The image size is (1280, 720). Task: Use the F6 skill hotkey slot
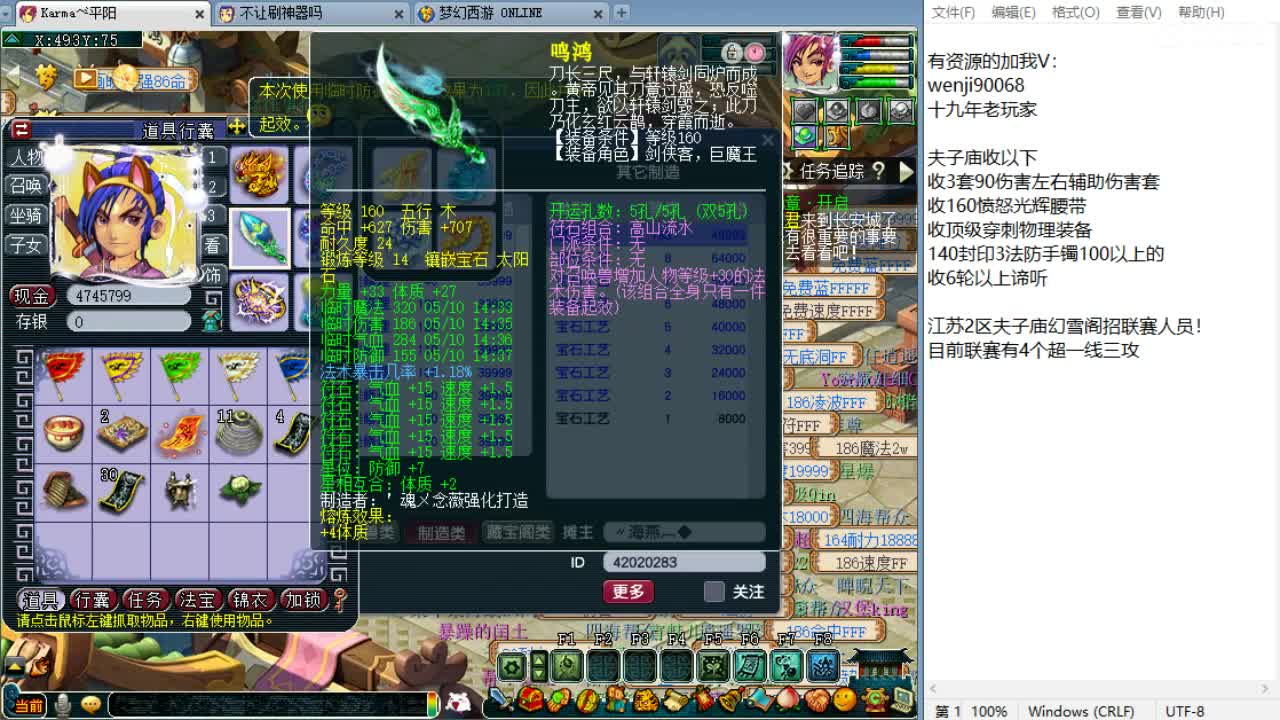[x=750, y=666]
